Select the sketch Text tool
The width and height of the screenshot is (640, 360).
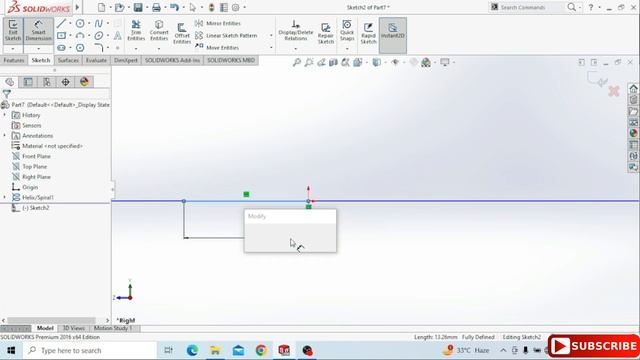(118, 36)
